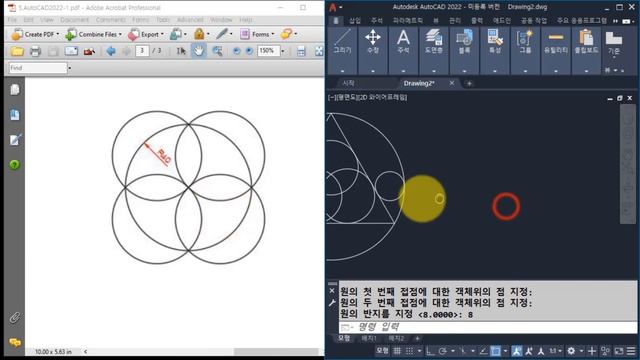Toggle the MODEL (모형) space button in status bar

[382, 351]
